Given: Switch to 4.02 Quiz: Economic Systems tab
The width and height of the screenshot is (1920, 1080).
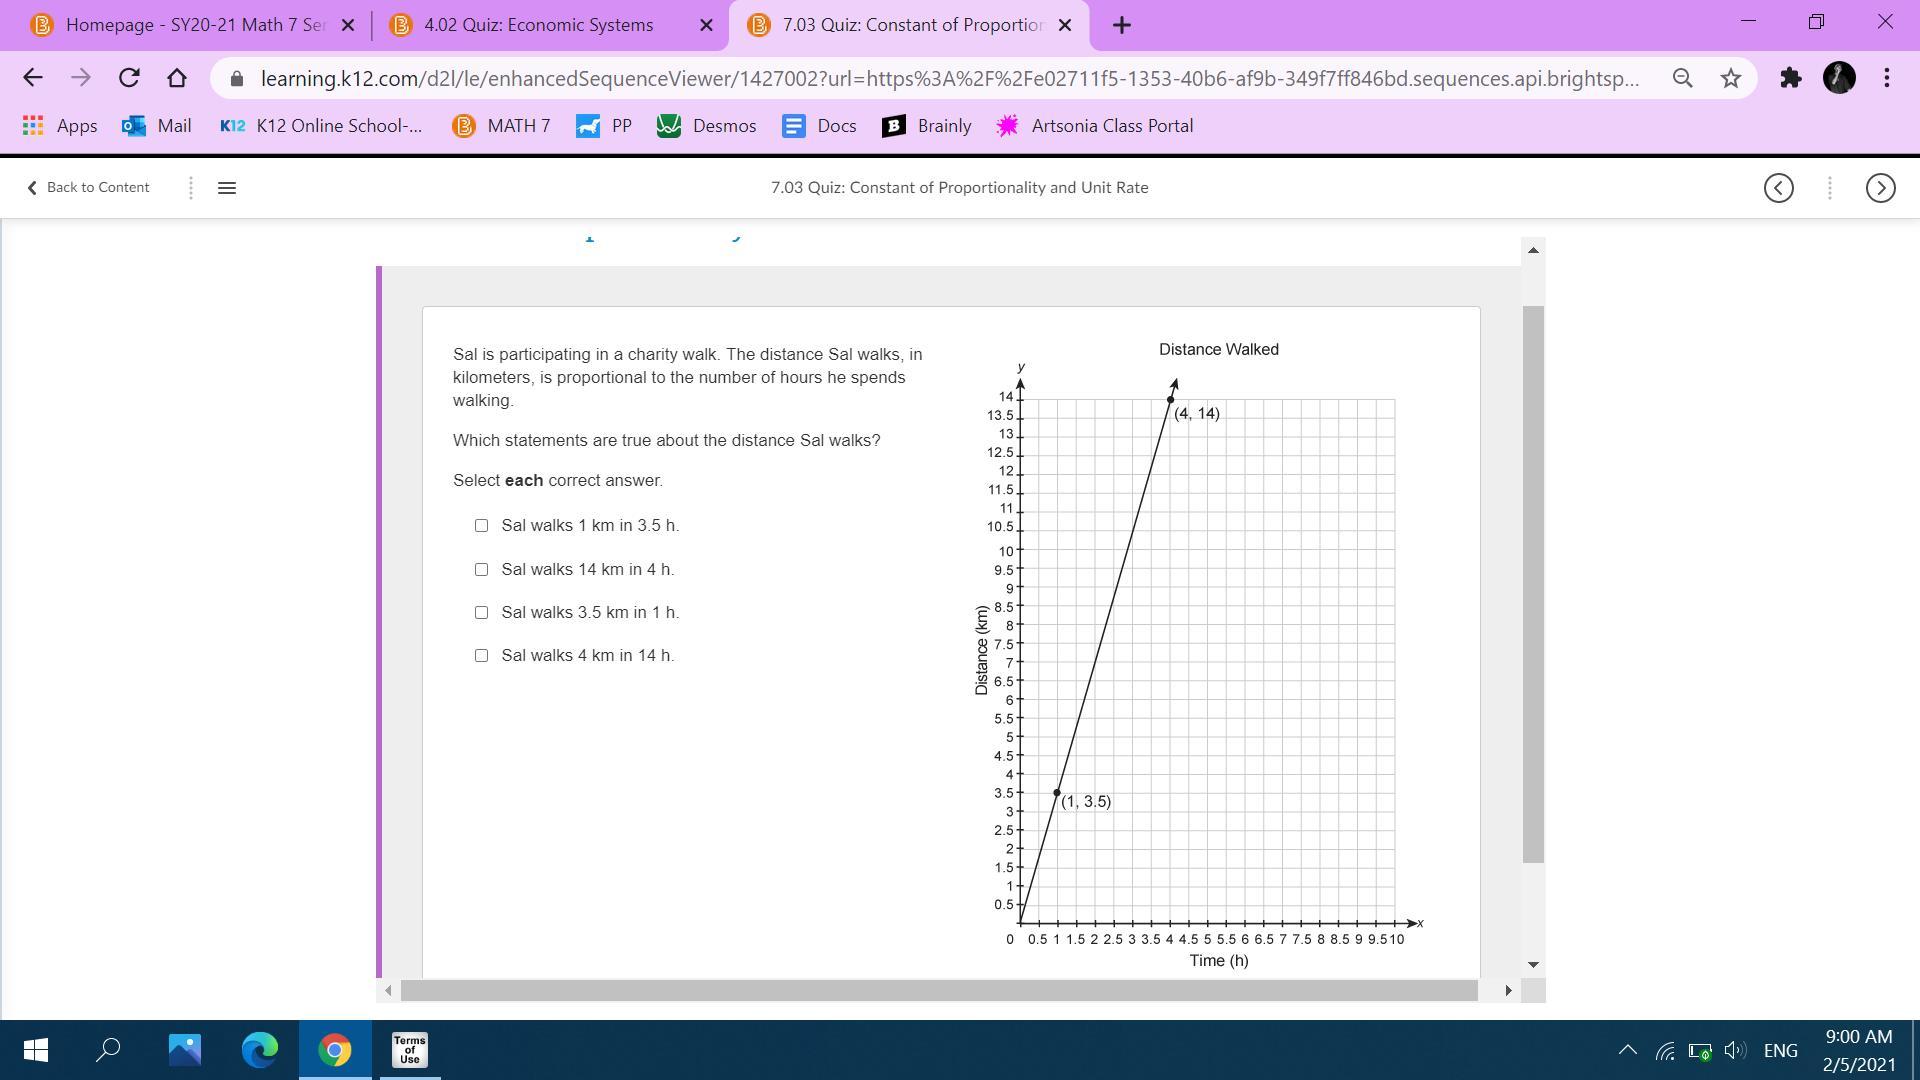Looking at the screenshot, I should click(x=538, y=25).
